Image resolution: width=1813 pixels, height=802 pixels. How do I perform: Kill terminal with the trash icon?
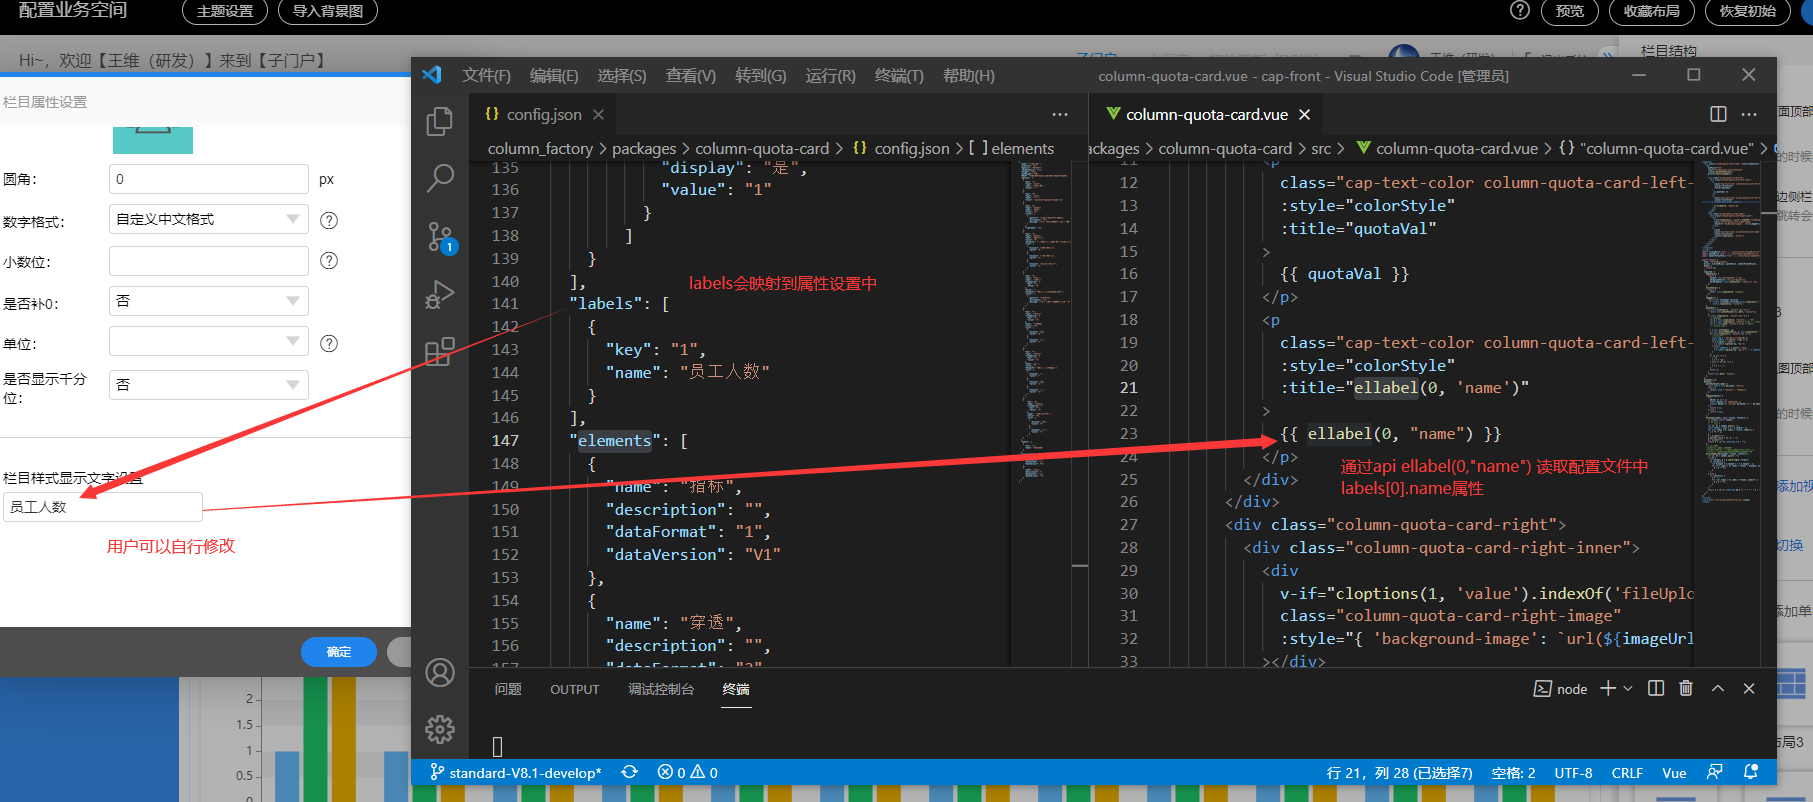[1686, 688]
